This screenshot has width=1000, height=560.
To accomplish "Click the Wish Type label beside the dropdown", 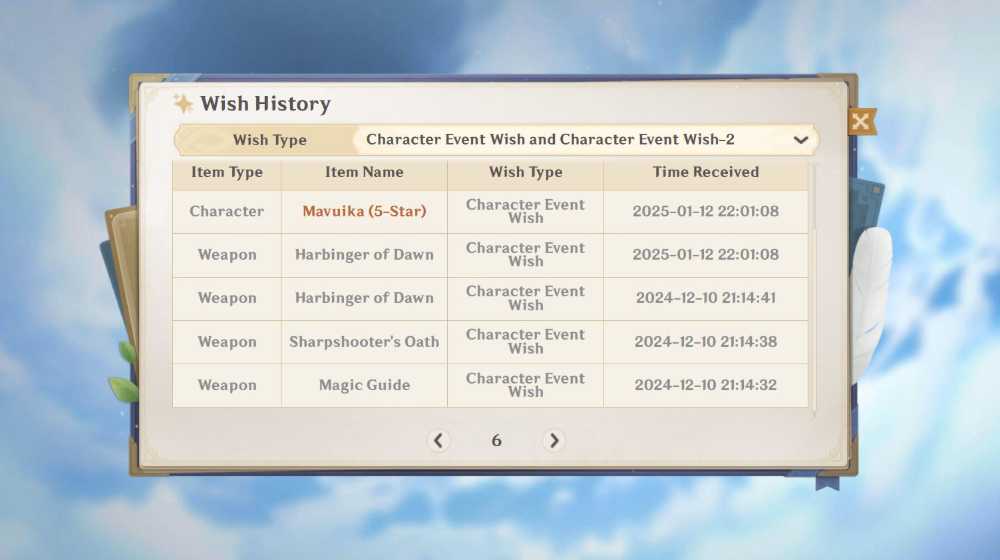I will 270,140.
